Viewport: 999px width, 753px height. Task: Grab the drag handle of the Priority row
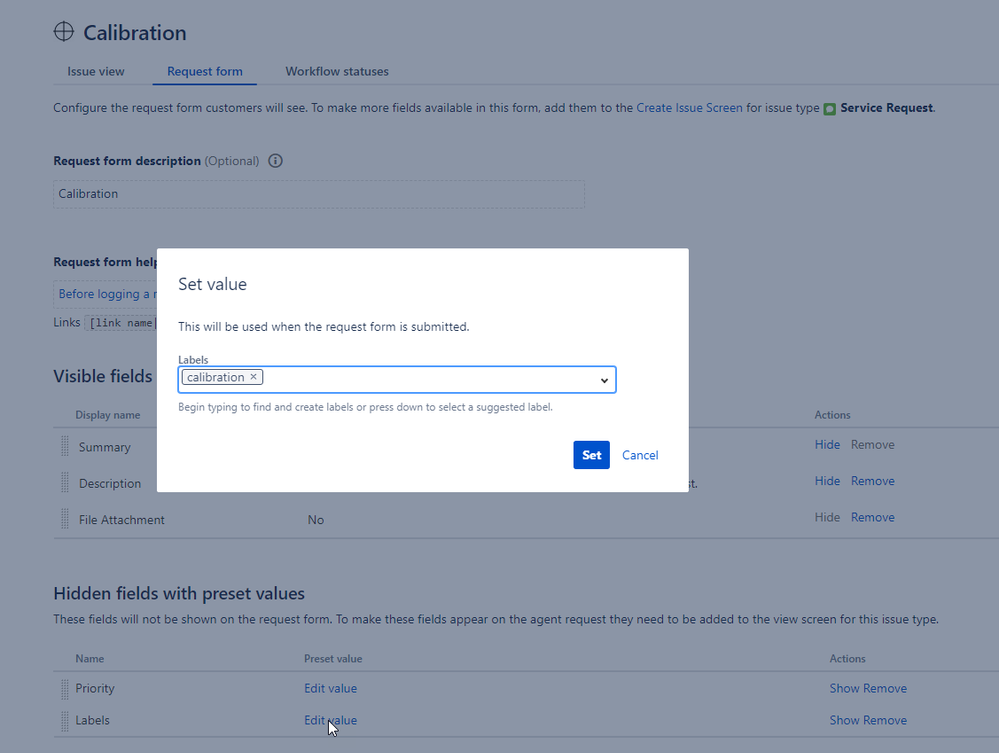[65, 689]
